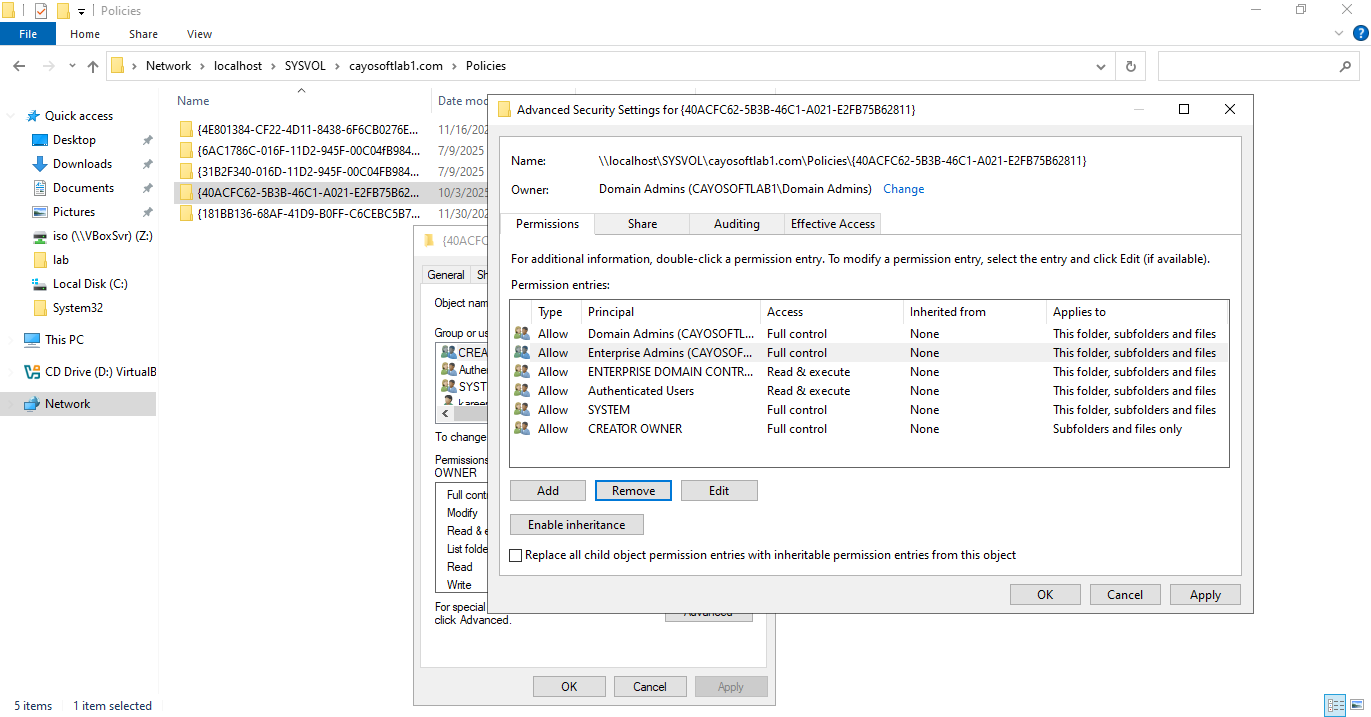The image size is (1371, 717).
Task: Click the Refresh icon beside address bar
Action: (1130, 66)
